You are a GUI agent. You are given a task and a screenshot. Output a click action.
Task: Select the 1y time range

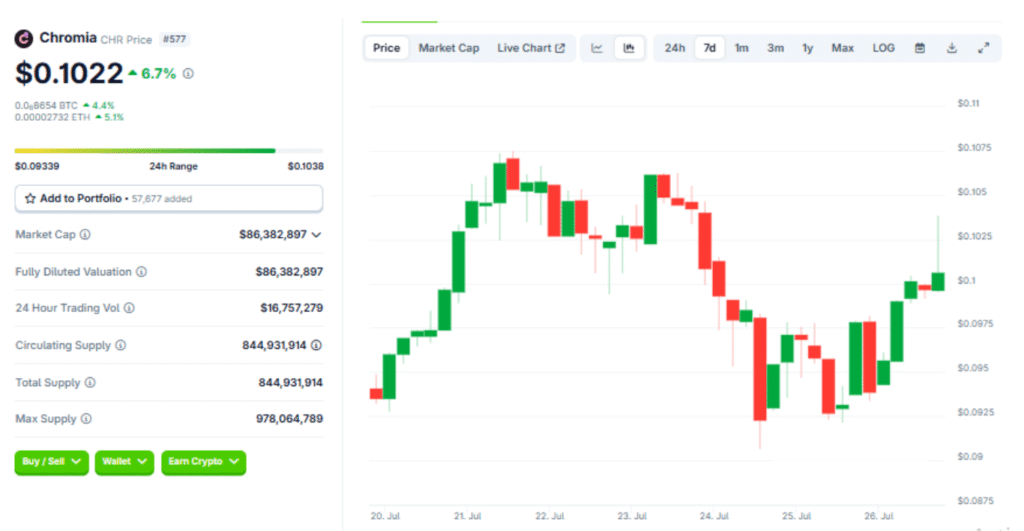point(807,48)
